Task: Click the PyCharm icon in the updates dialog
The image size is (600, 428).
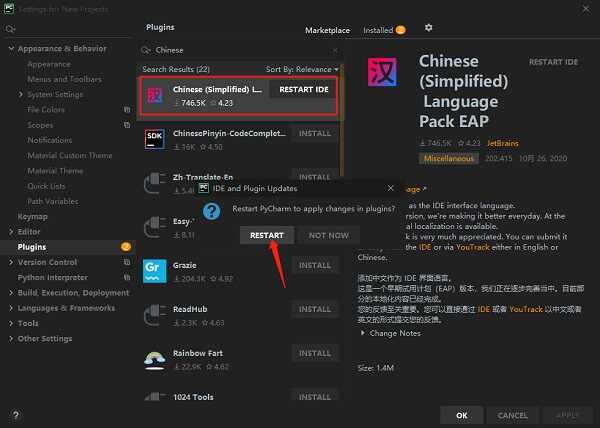Action: (x=204, y=188)
